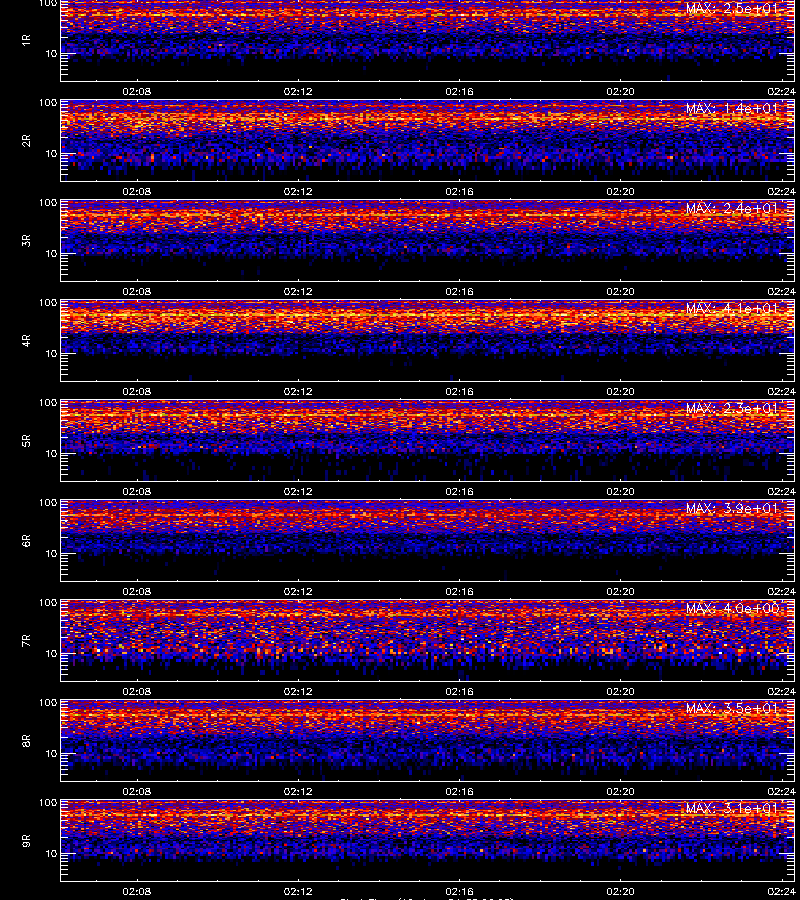Viewport: 800px width, 900px height.
Task: Click the 7R panel axis label
Action: pyautogui.click(x=26, y=641)
